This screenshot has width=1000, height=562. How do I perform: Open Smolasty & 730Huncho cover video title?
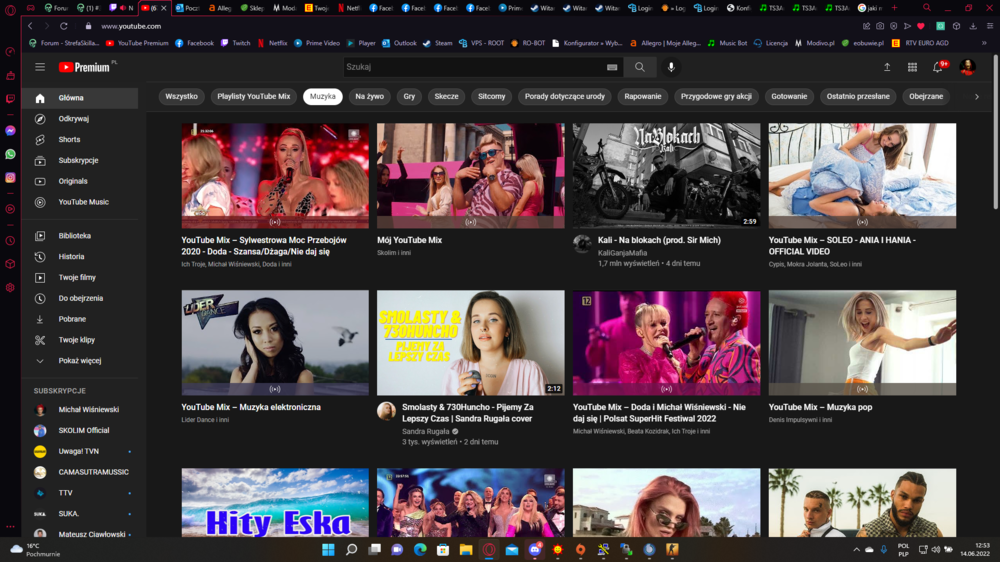click(x=467, y=413)
